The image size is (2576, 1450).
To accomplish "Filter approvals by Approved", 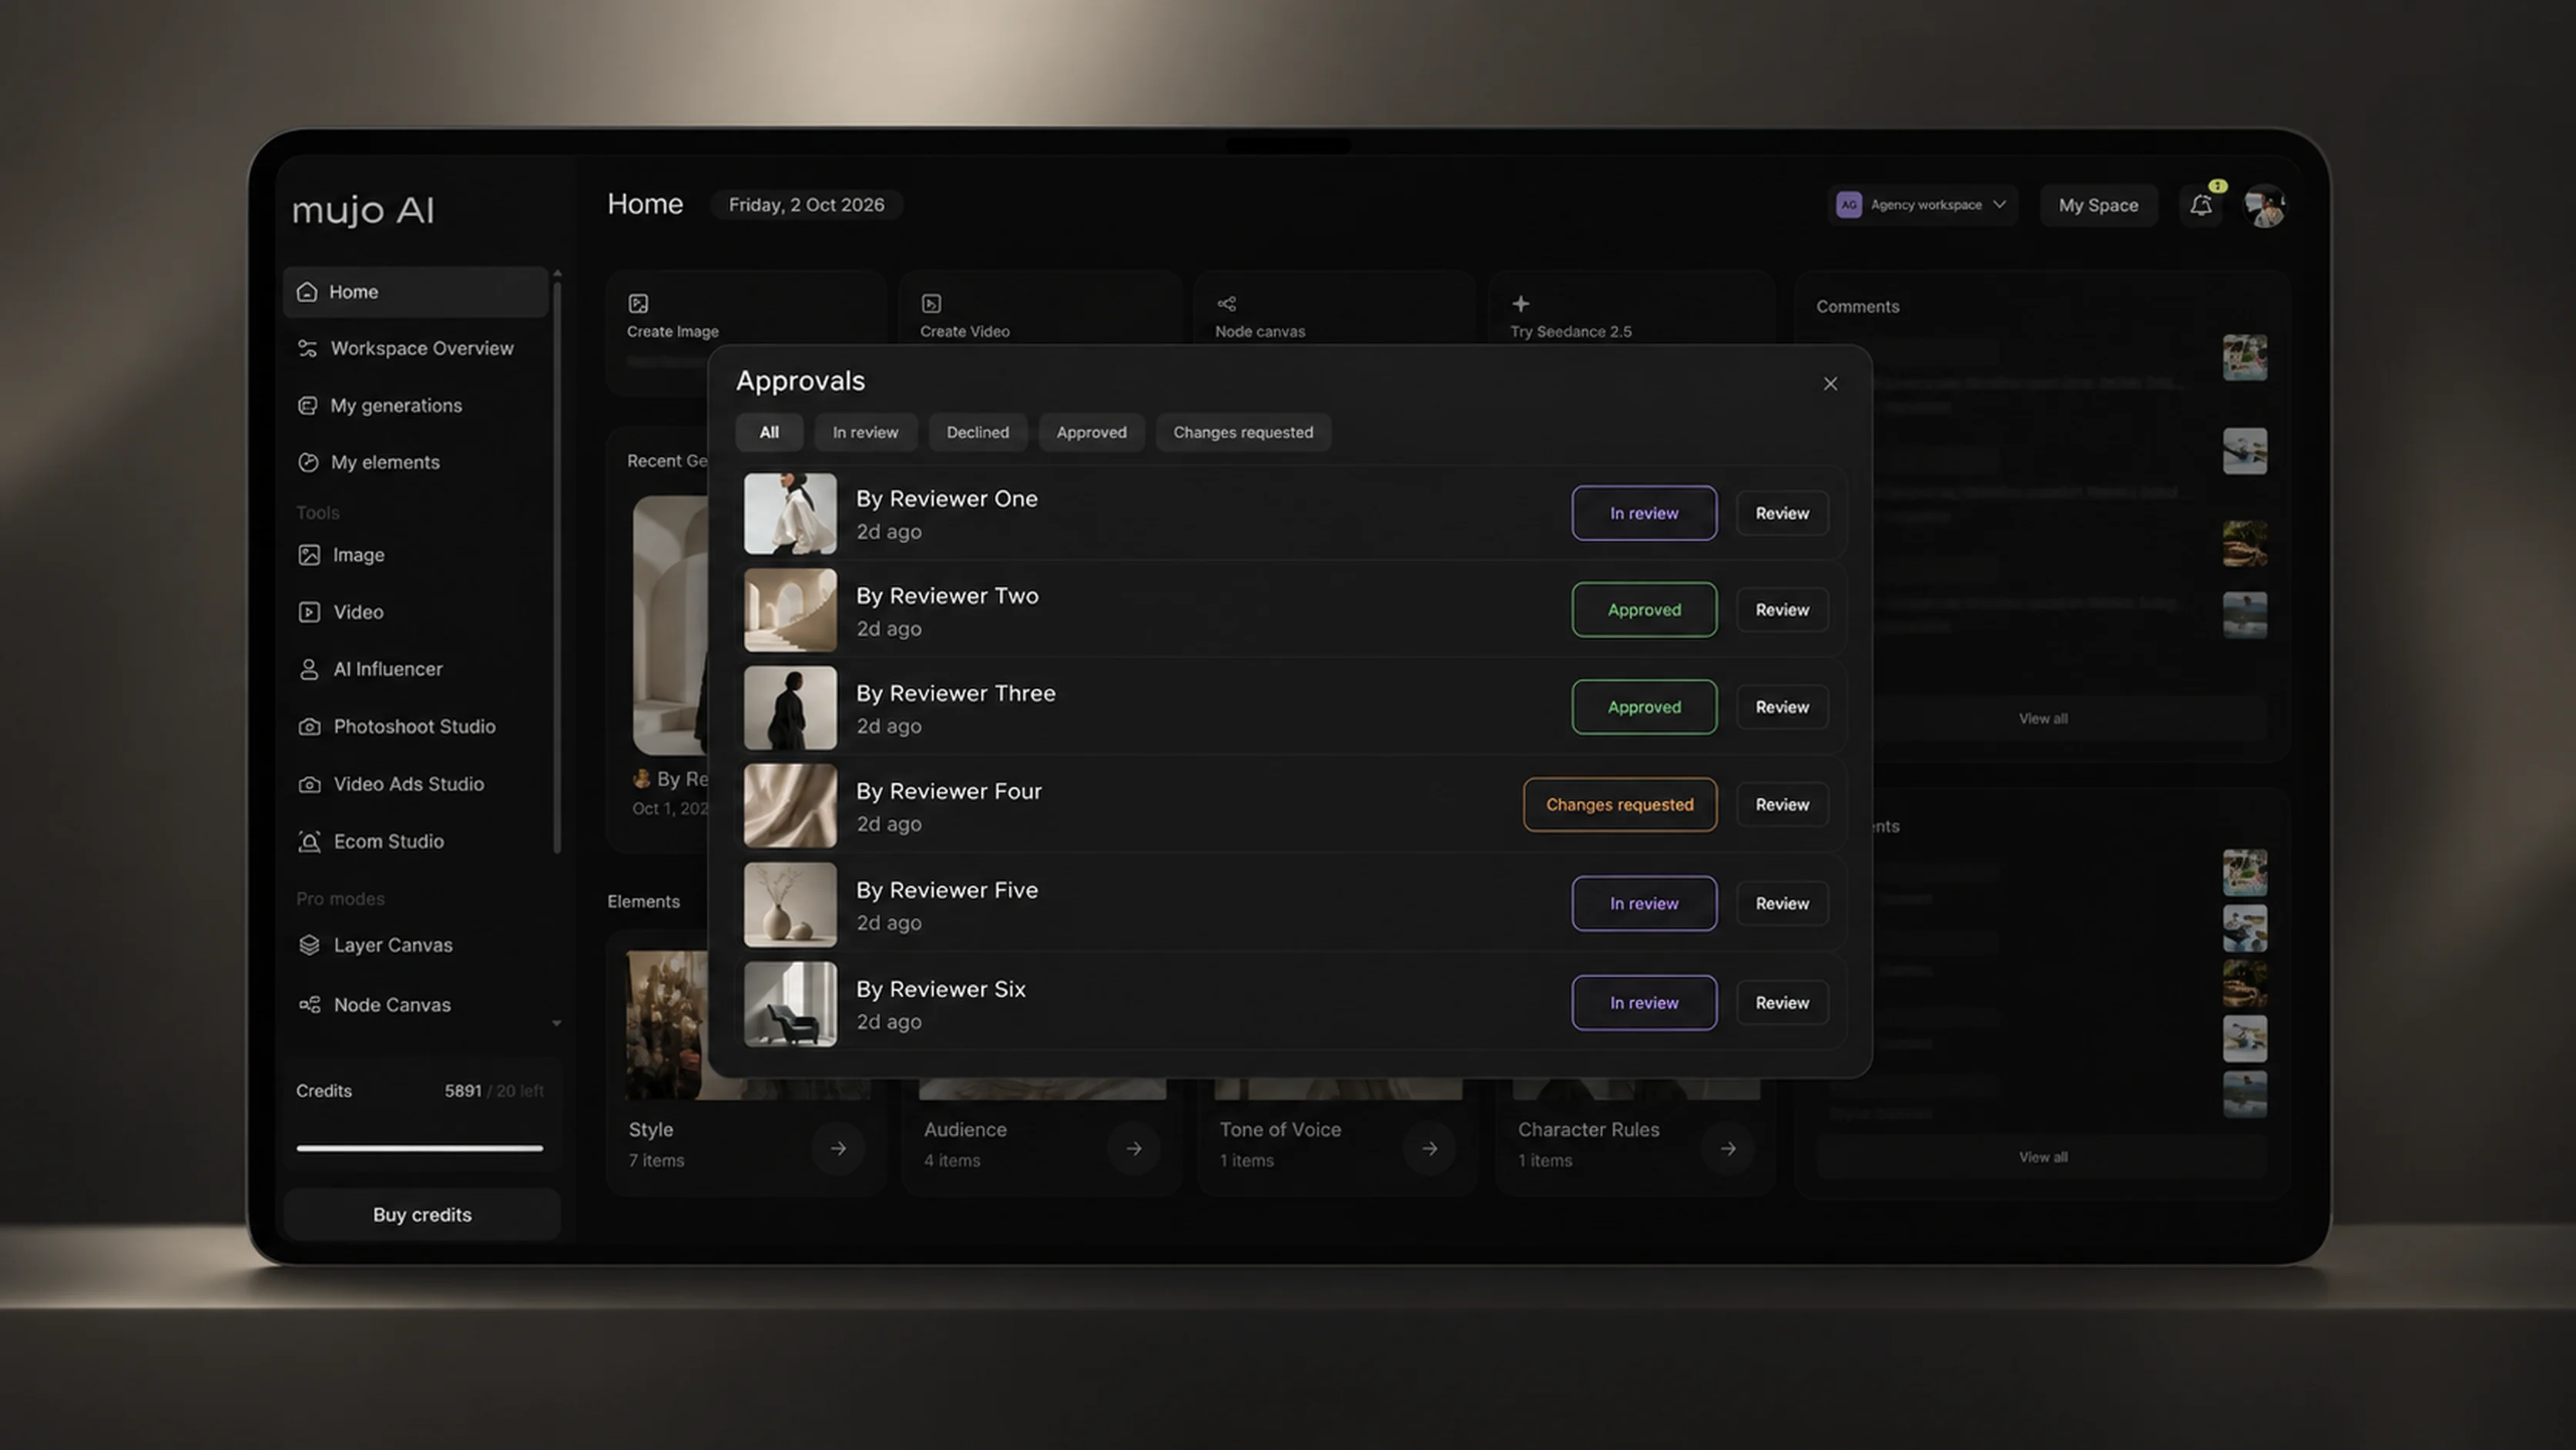I will [1091, 432].
